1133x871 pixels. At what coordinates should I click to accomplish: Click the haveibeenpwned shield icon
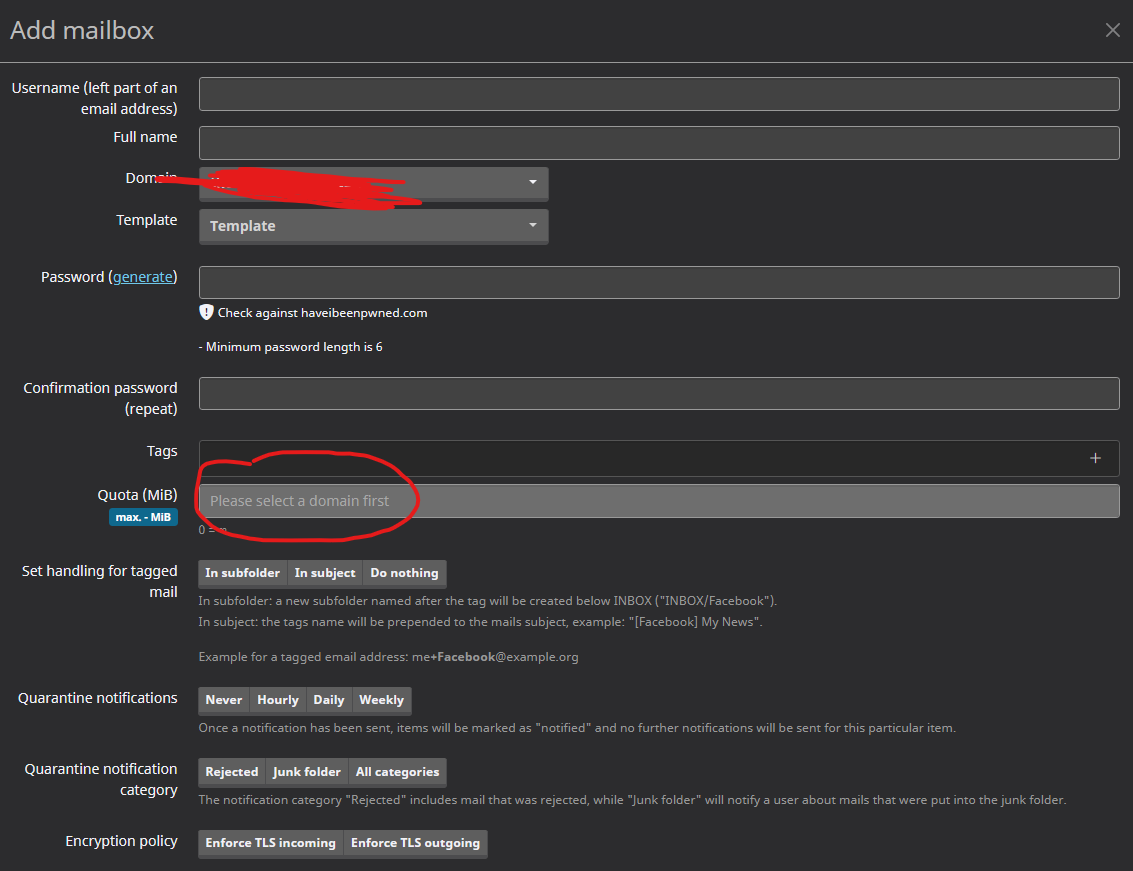click(206, 312)
